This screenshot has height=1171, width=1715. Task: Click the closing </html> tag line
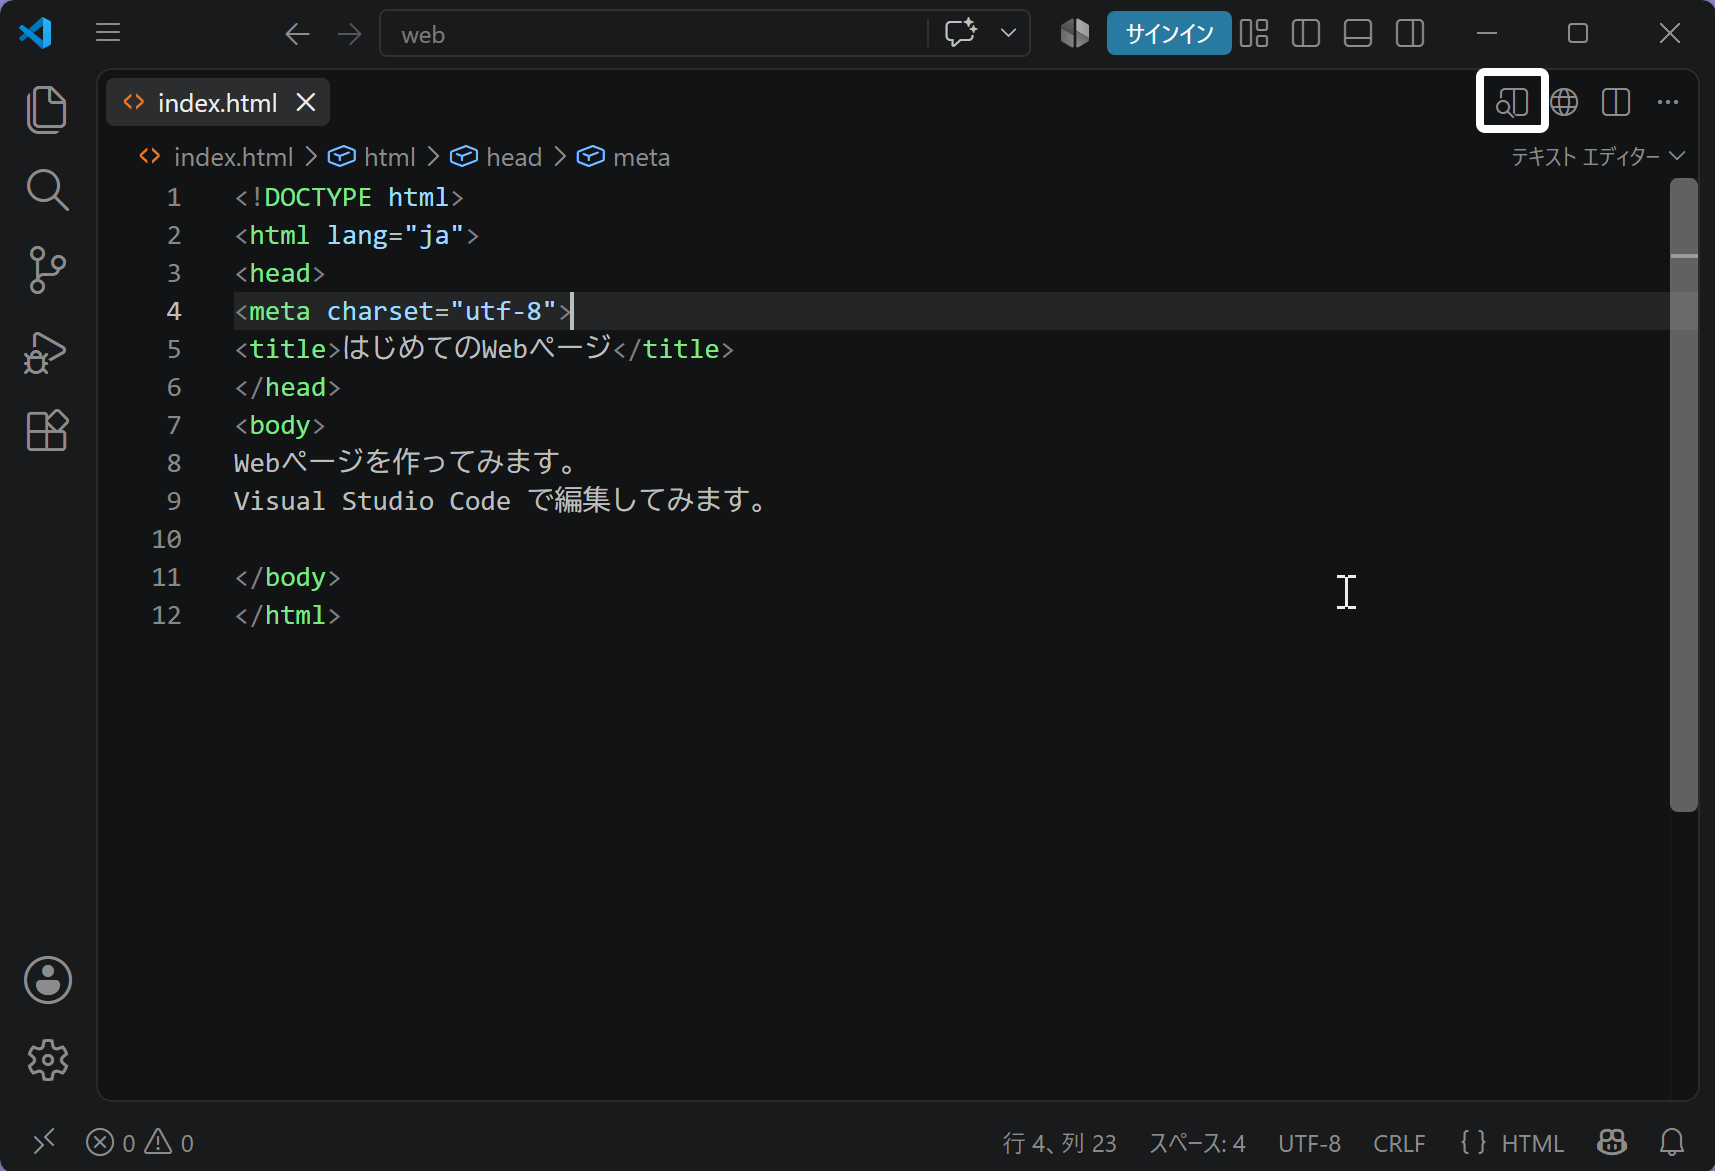[x=288, y=615]
